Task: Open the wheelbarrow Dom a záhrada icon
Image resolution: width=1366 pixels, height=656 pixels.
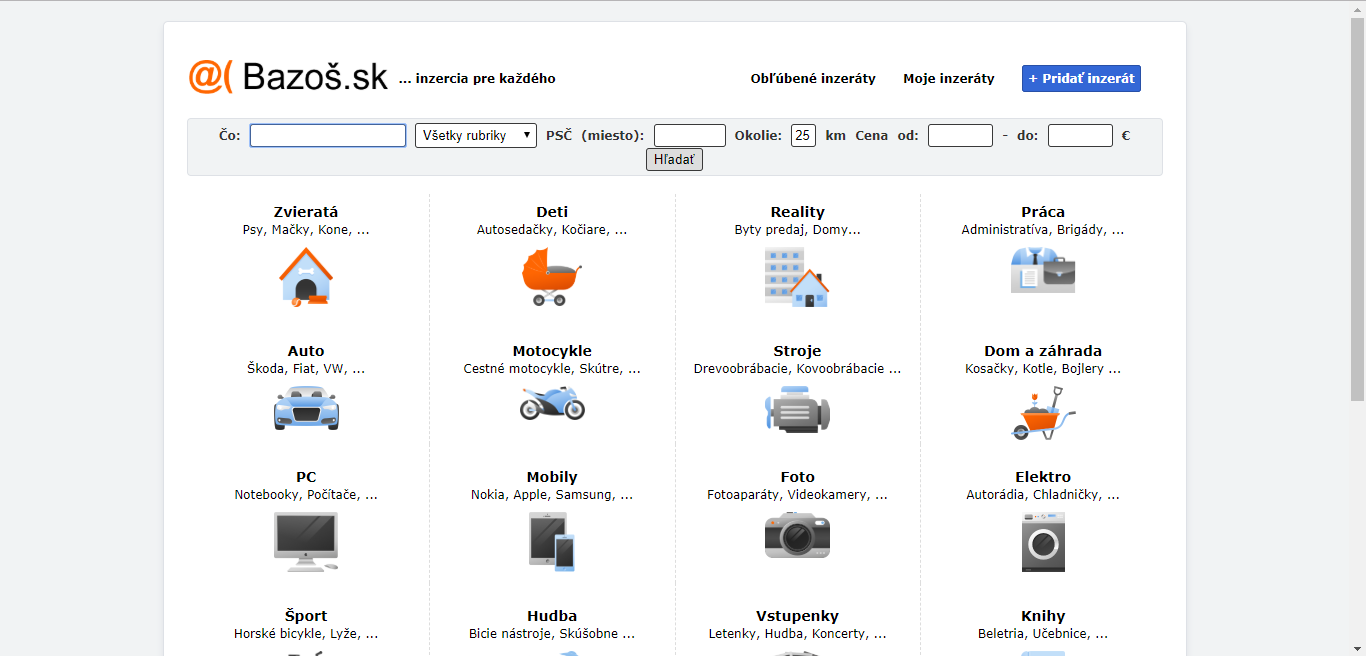Action: tap(1043, 413)
